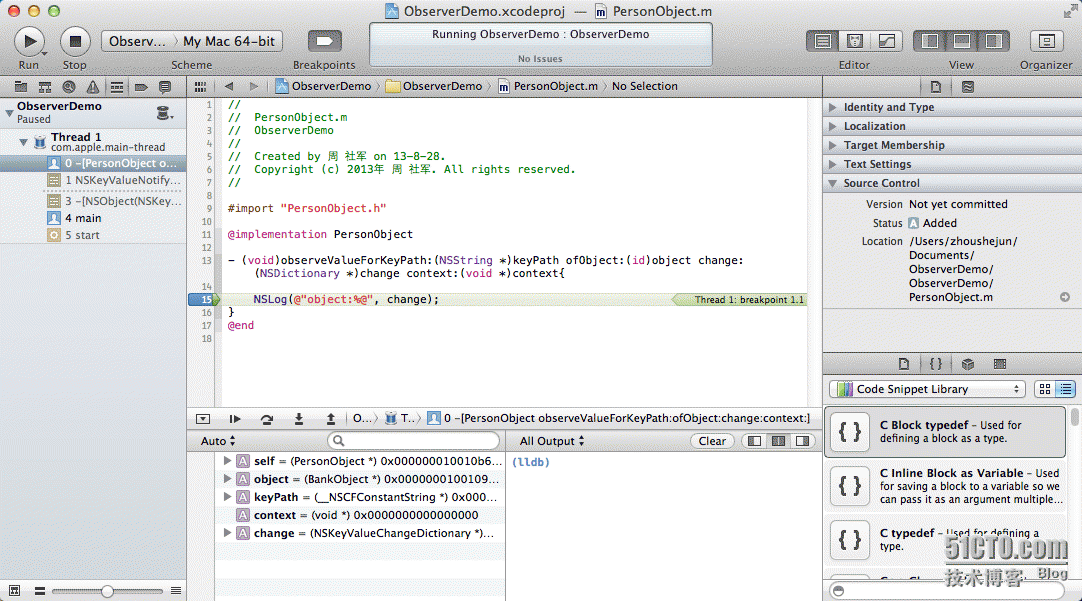Stop the running ObserverDemo process

[x=75, y=41]
